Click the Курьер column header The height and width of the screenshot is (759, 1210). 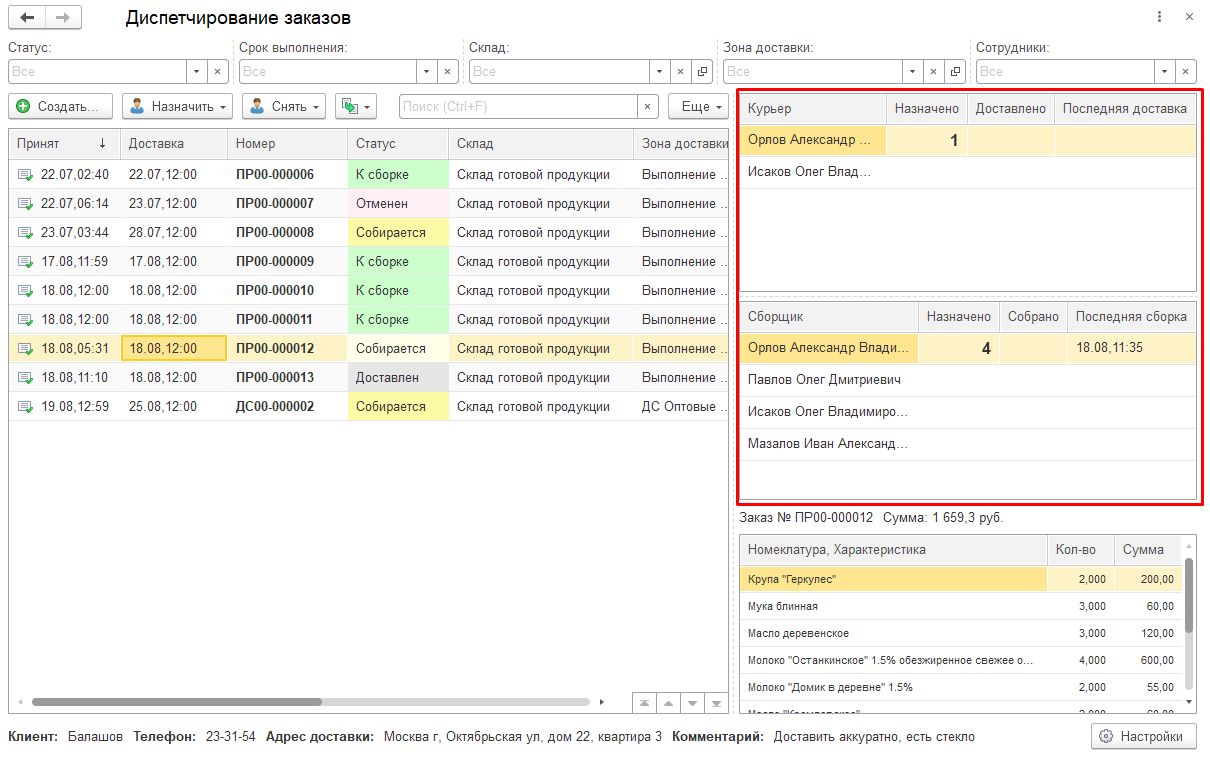point(813,109)
